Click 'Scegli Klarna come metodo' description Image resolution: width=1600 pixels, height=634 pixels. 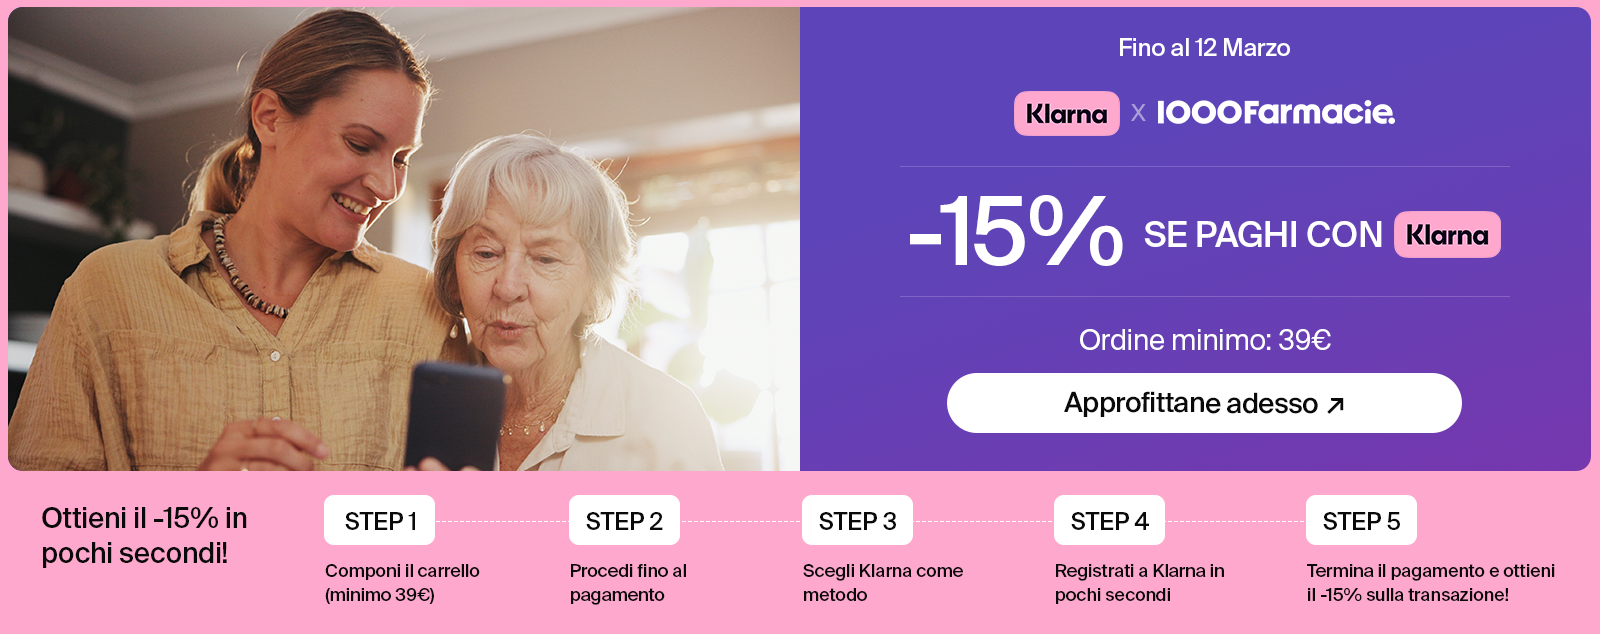pyautogui.click(x=882, y=583)
